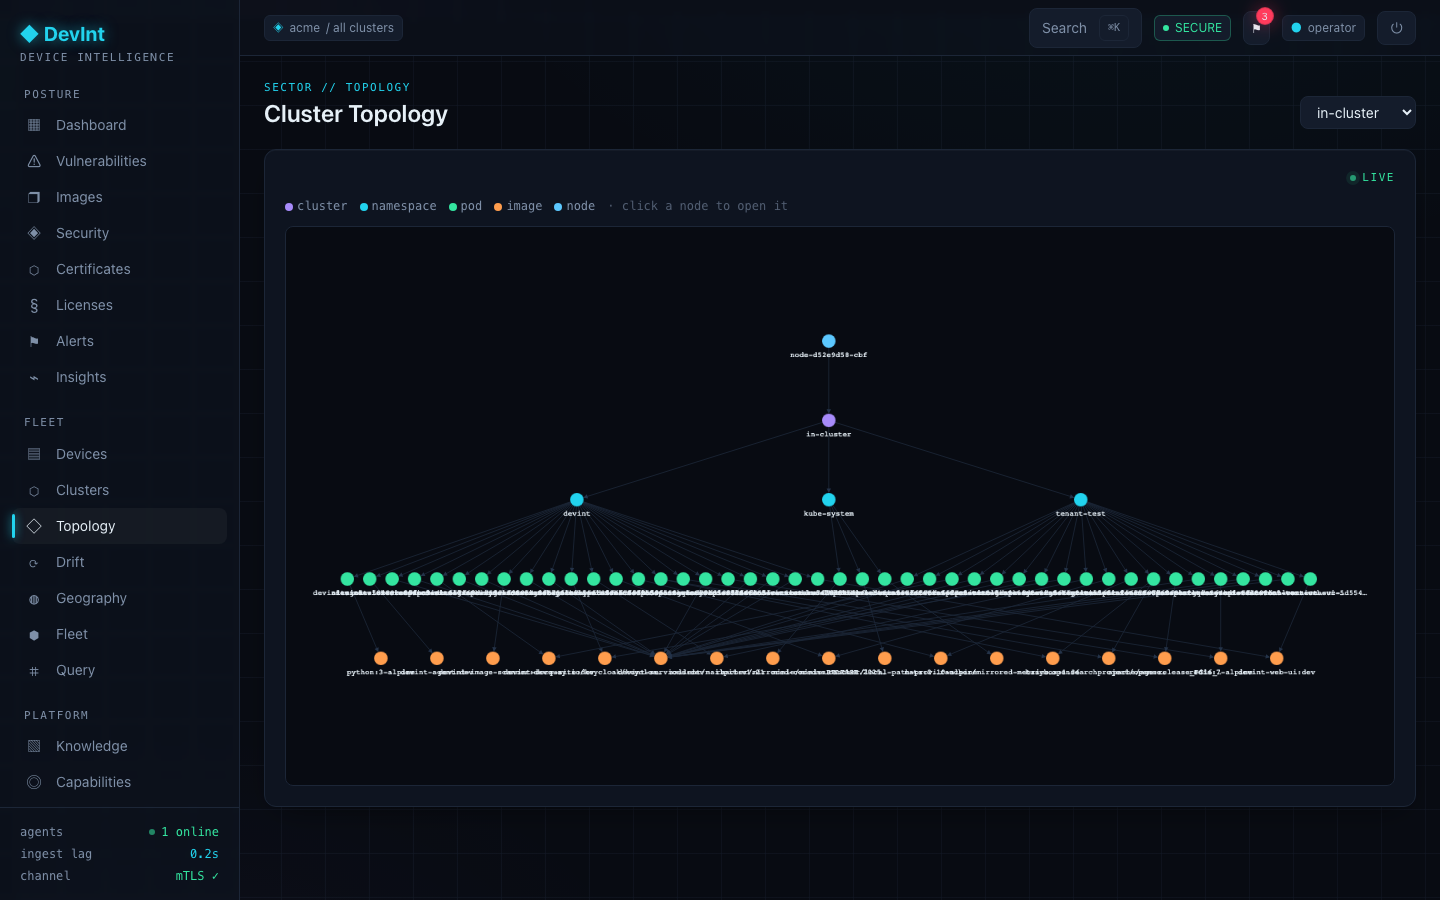1440x900 pixels.
Task: Open the kube-system namespace node
Action: click(829, 499)
